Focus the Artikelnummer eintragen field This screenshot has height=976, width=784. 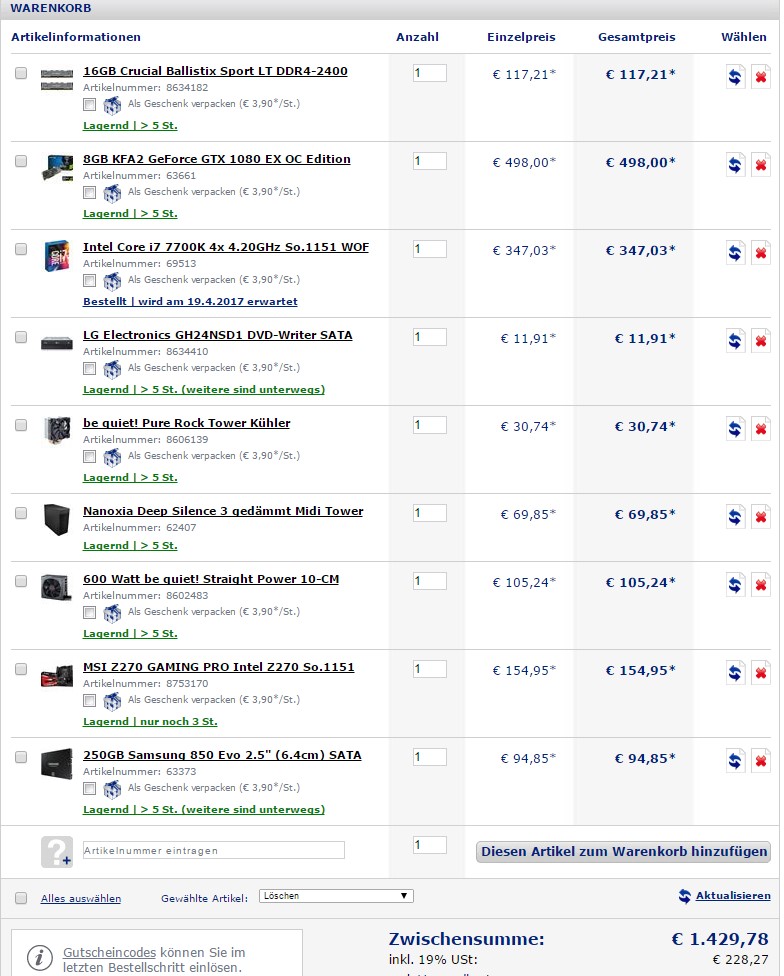coord(213,850)
